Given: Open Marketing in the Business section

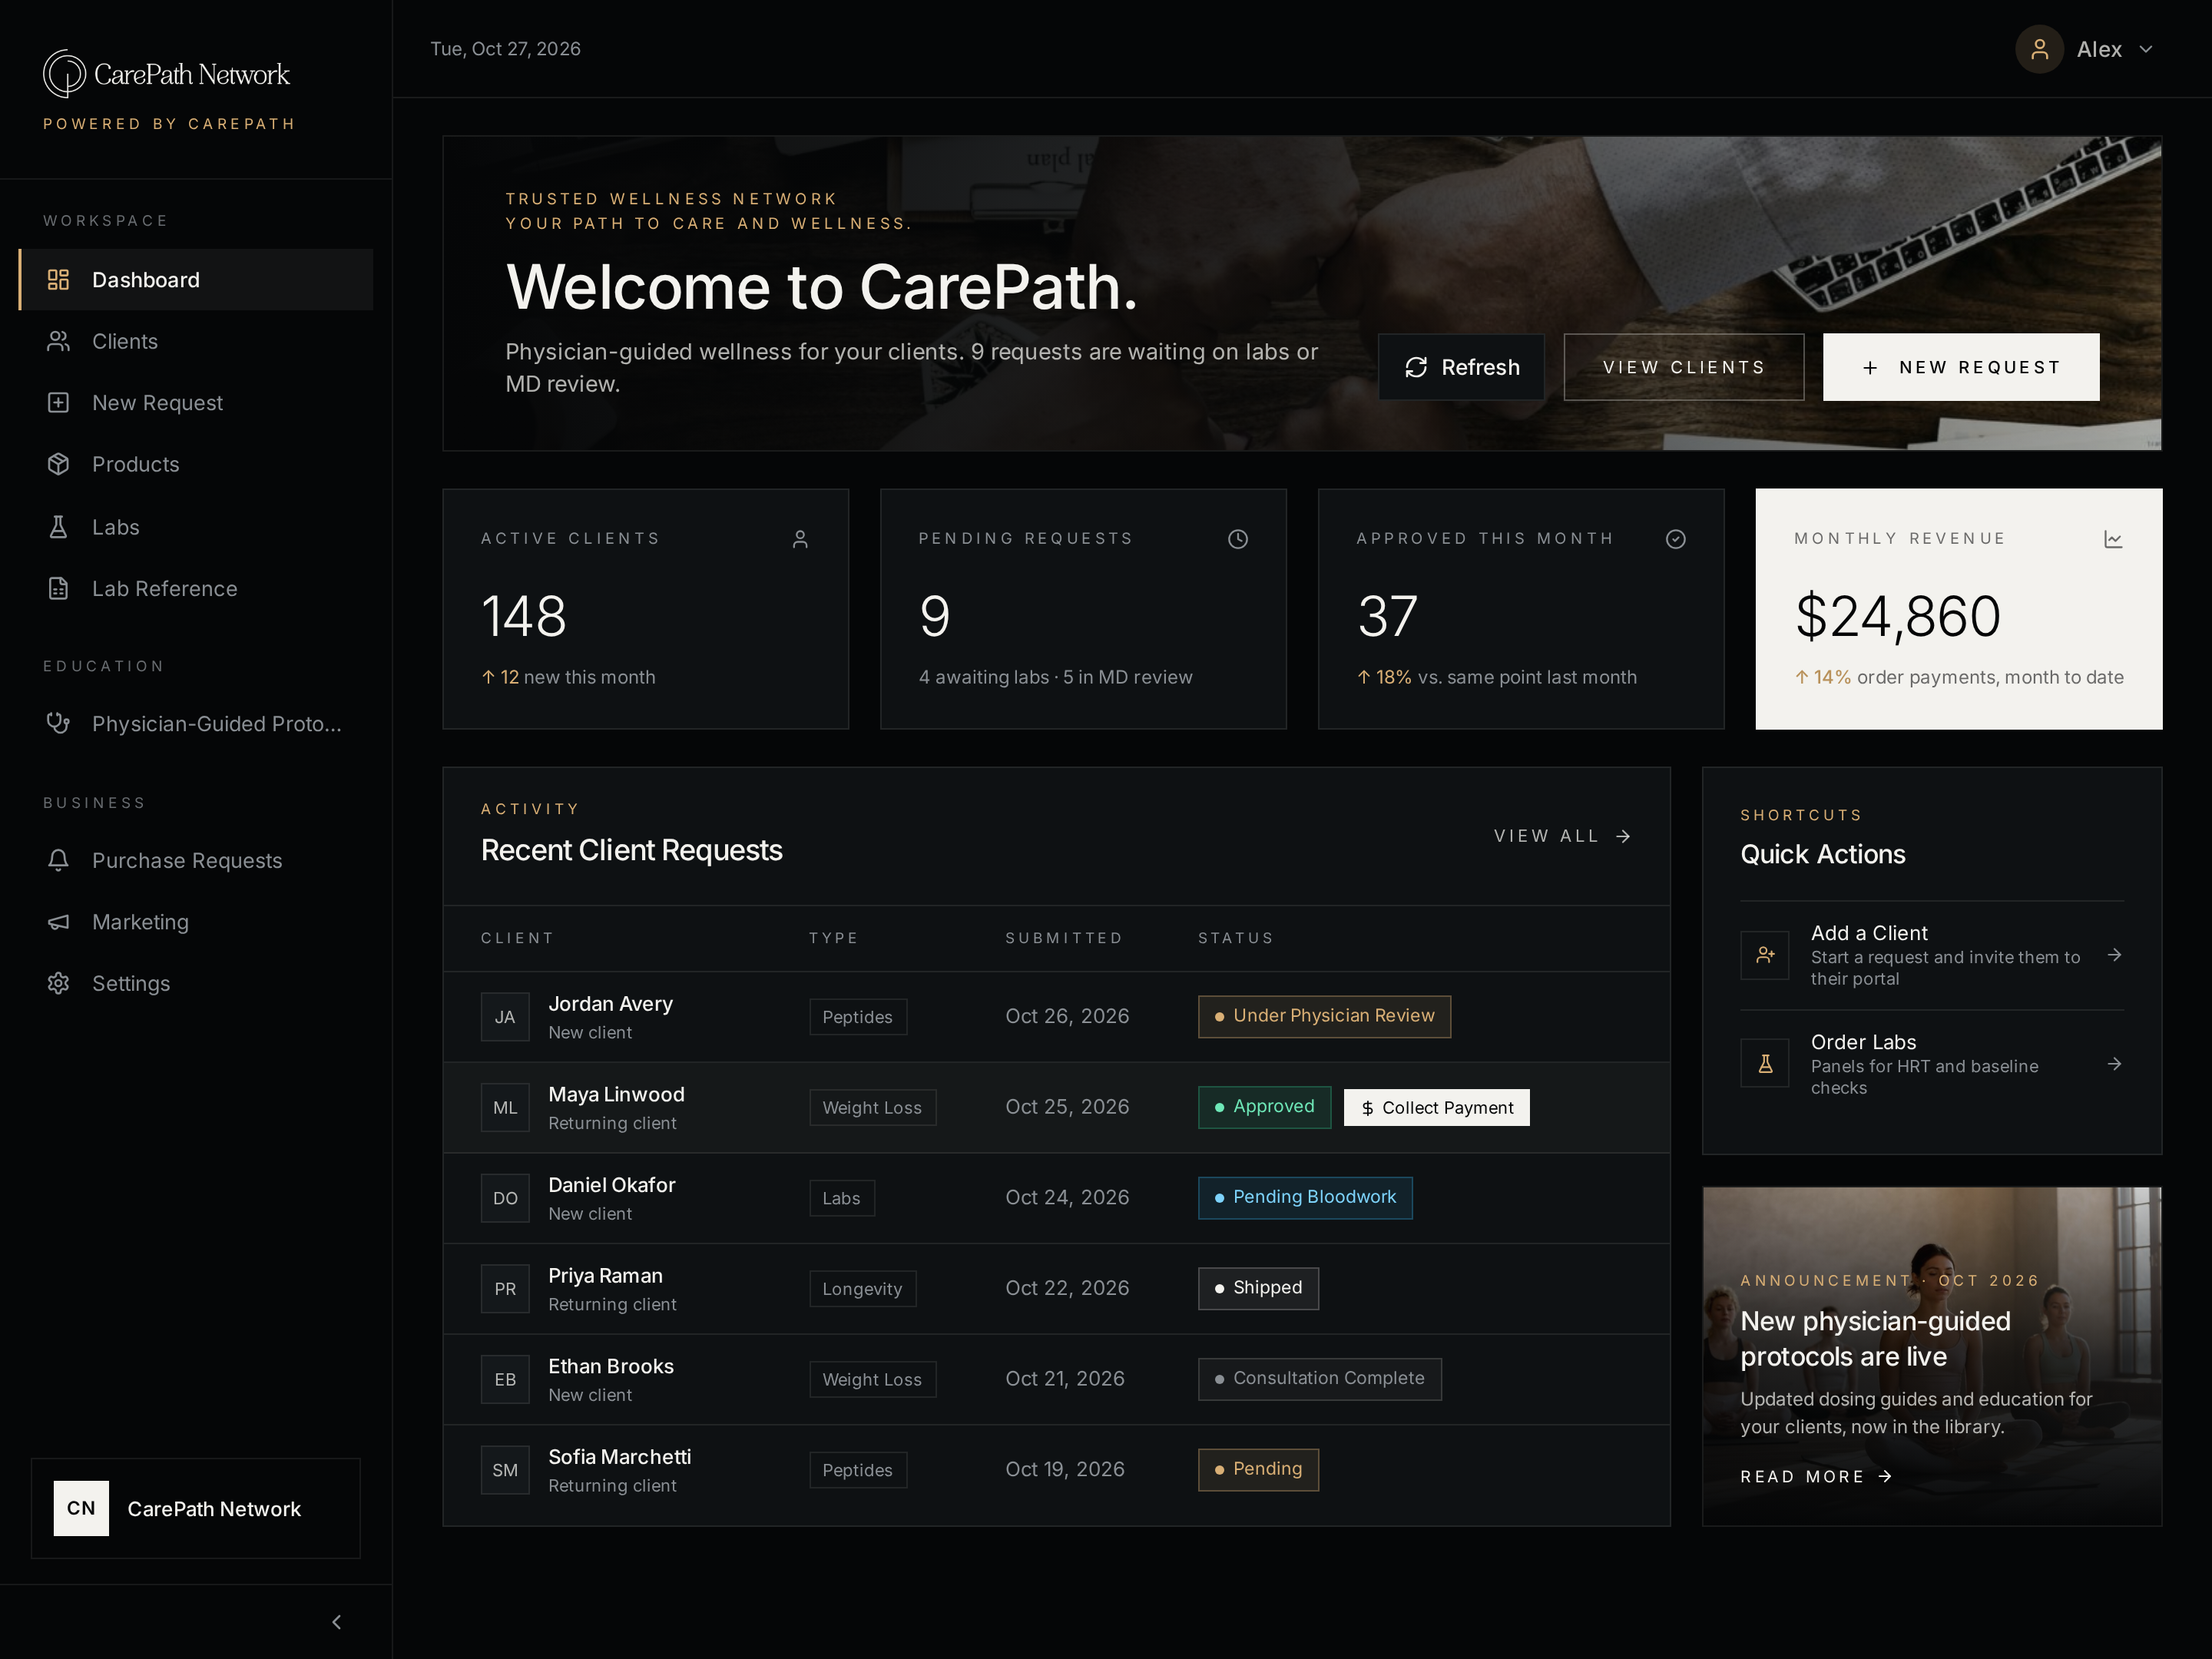Looking at the screenshot, I should tap(196, 922).
